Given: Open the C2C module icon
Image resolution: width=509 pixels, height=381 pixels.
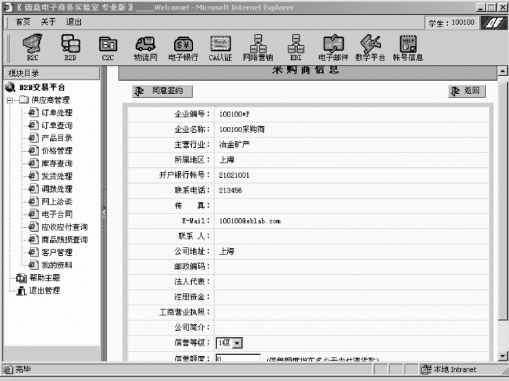Looking at the screenshot, I should [x=108, y=48].
